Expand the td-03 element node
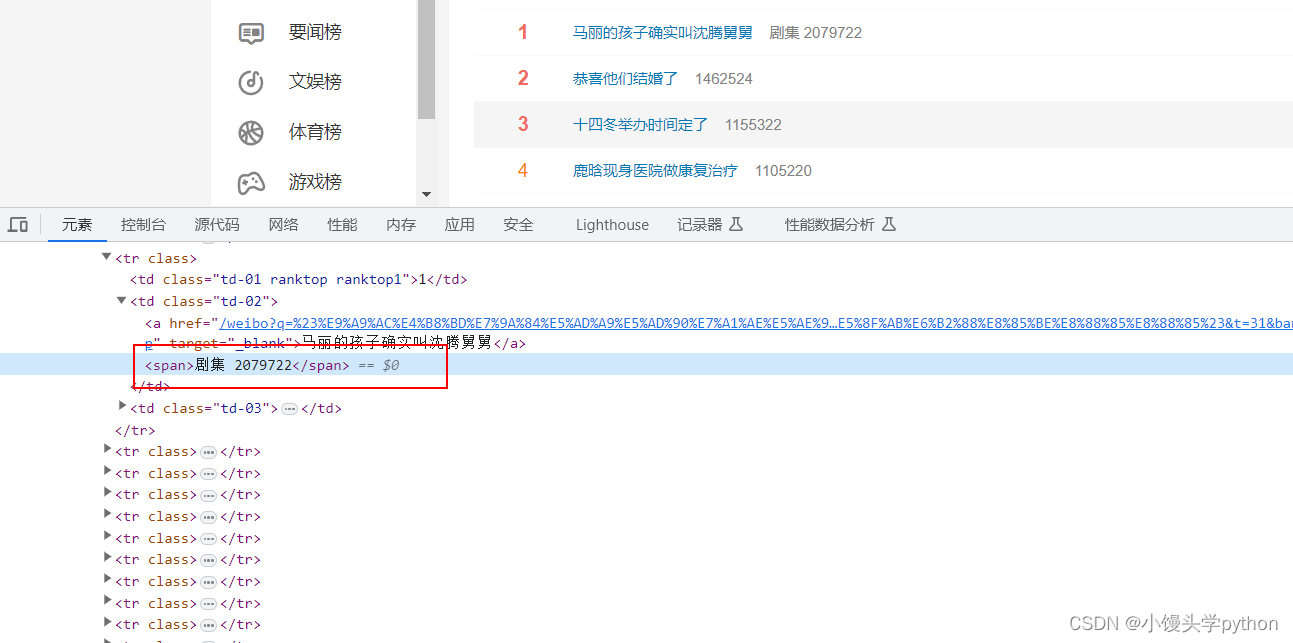The height and width of the screenshot is (643, 1293). [x=122, y=406]
